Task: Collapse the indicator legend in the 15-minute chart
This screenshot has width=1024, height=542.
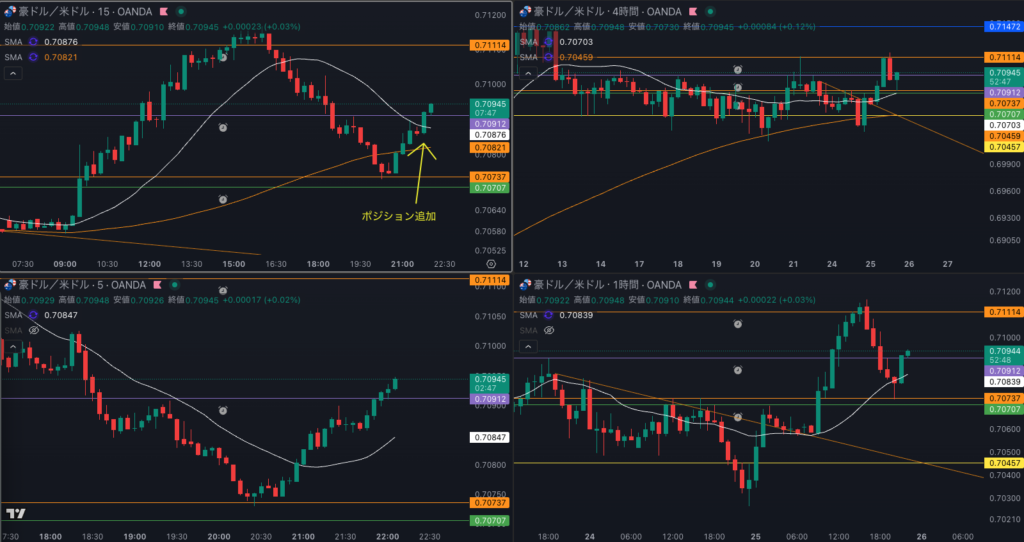Action: coord(13,73)
